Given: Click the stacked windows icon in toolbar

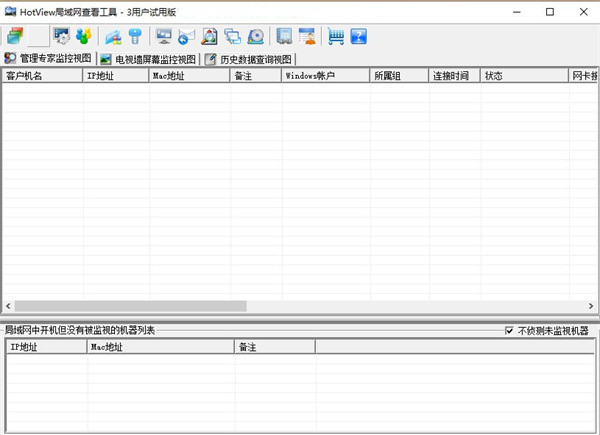Looking at the screenshot, I should (15, 37).
